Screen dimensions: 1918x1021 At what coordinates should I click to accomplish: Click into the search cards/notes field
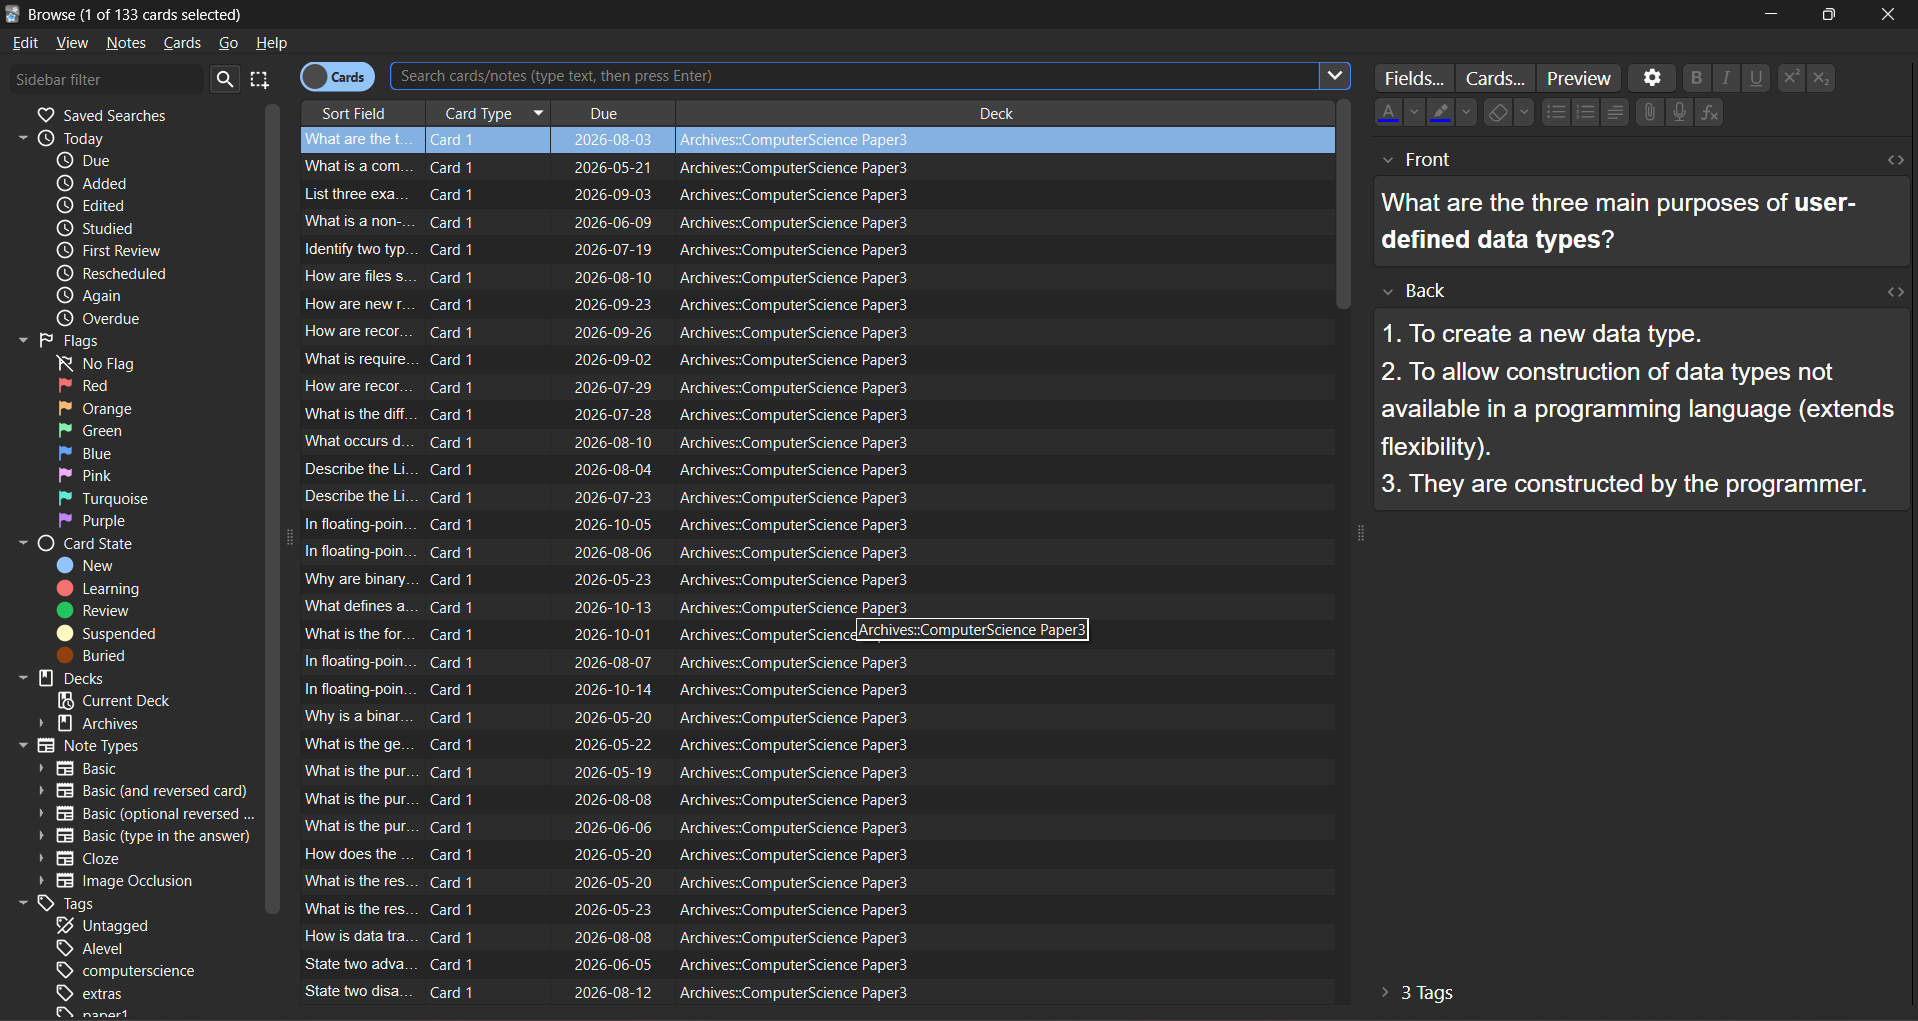[x=855, y=76]
